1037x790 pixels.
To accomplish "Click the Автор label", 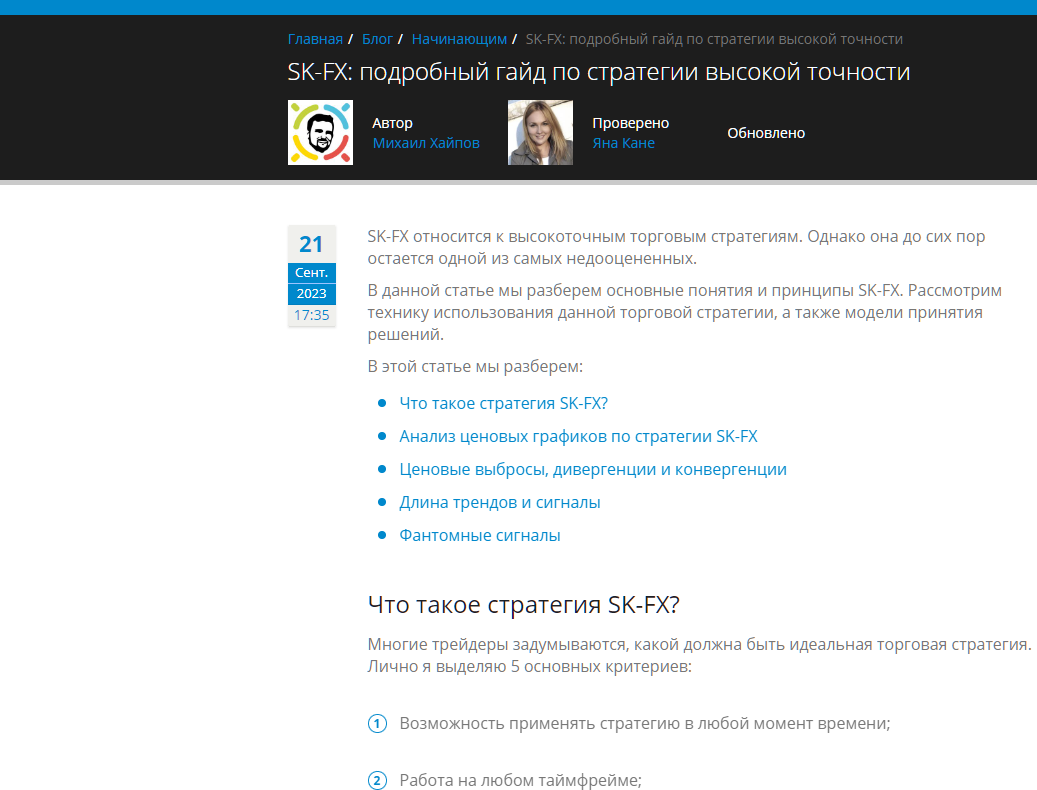I will [x=392, y=123].
